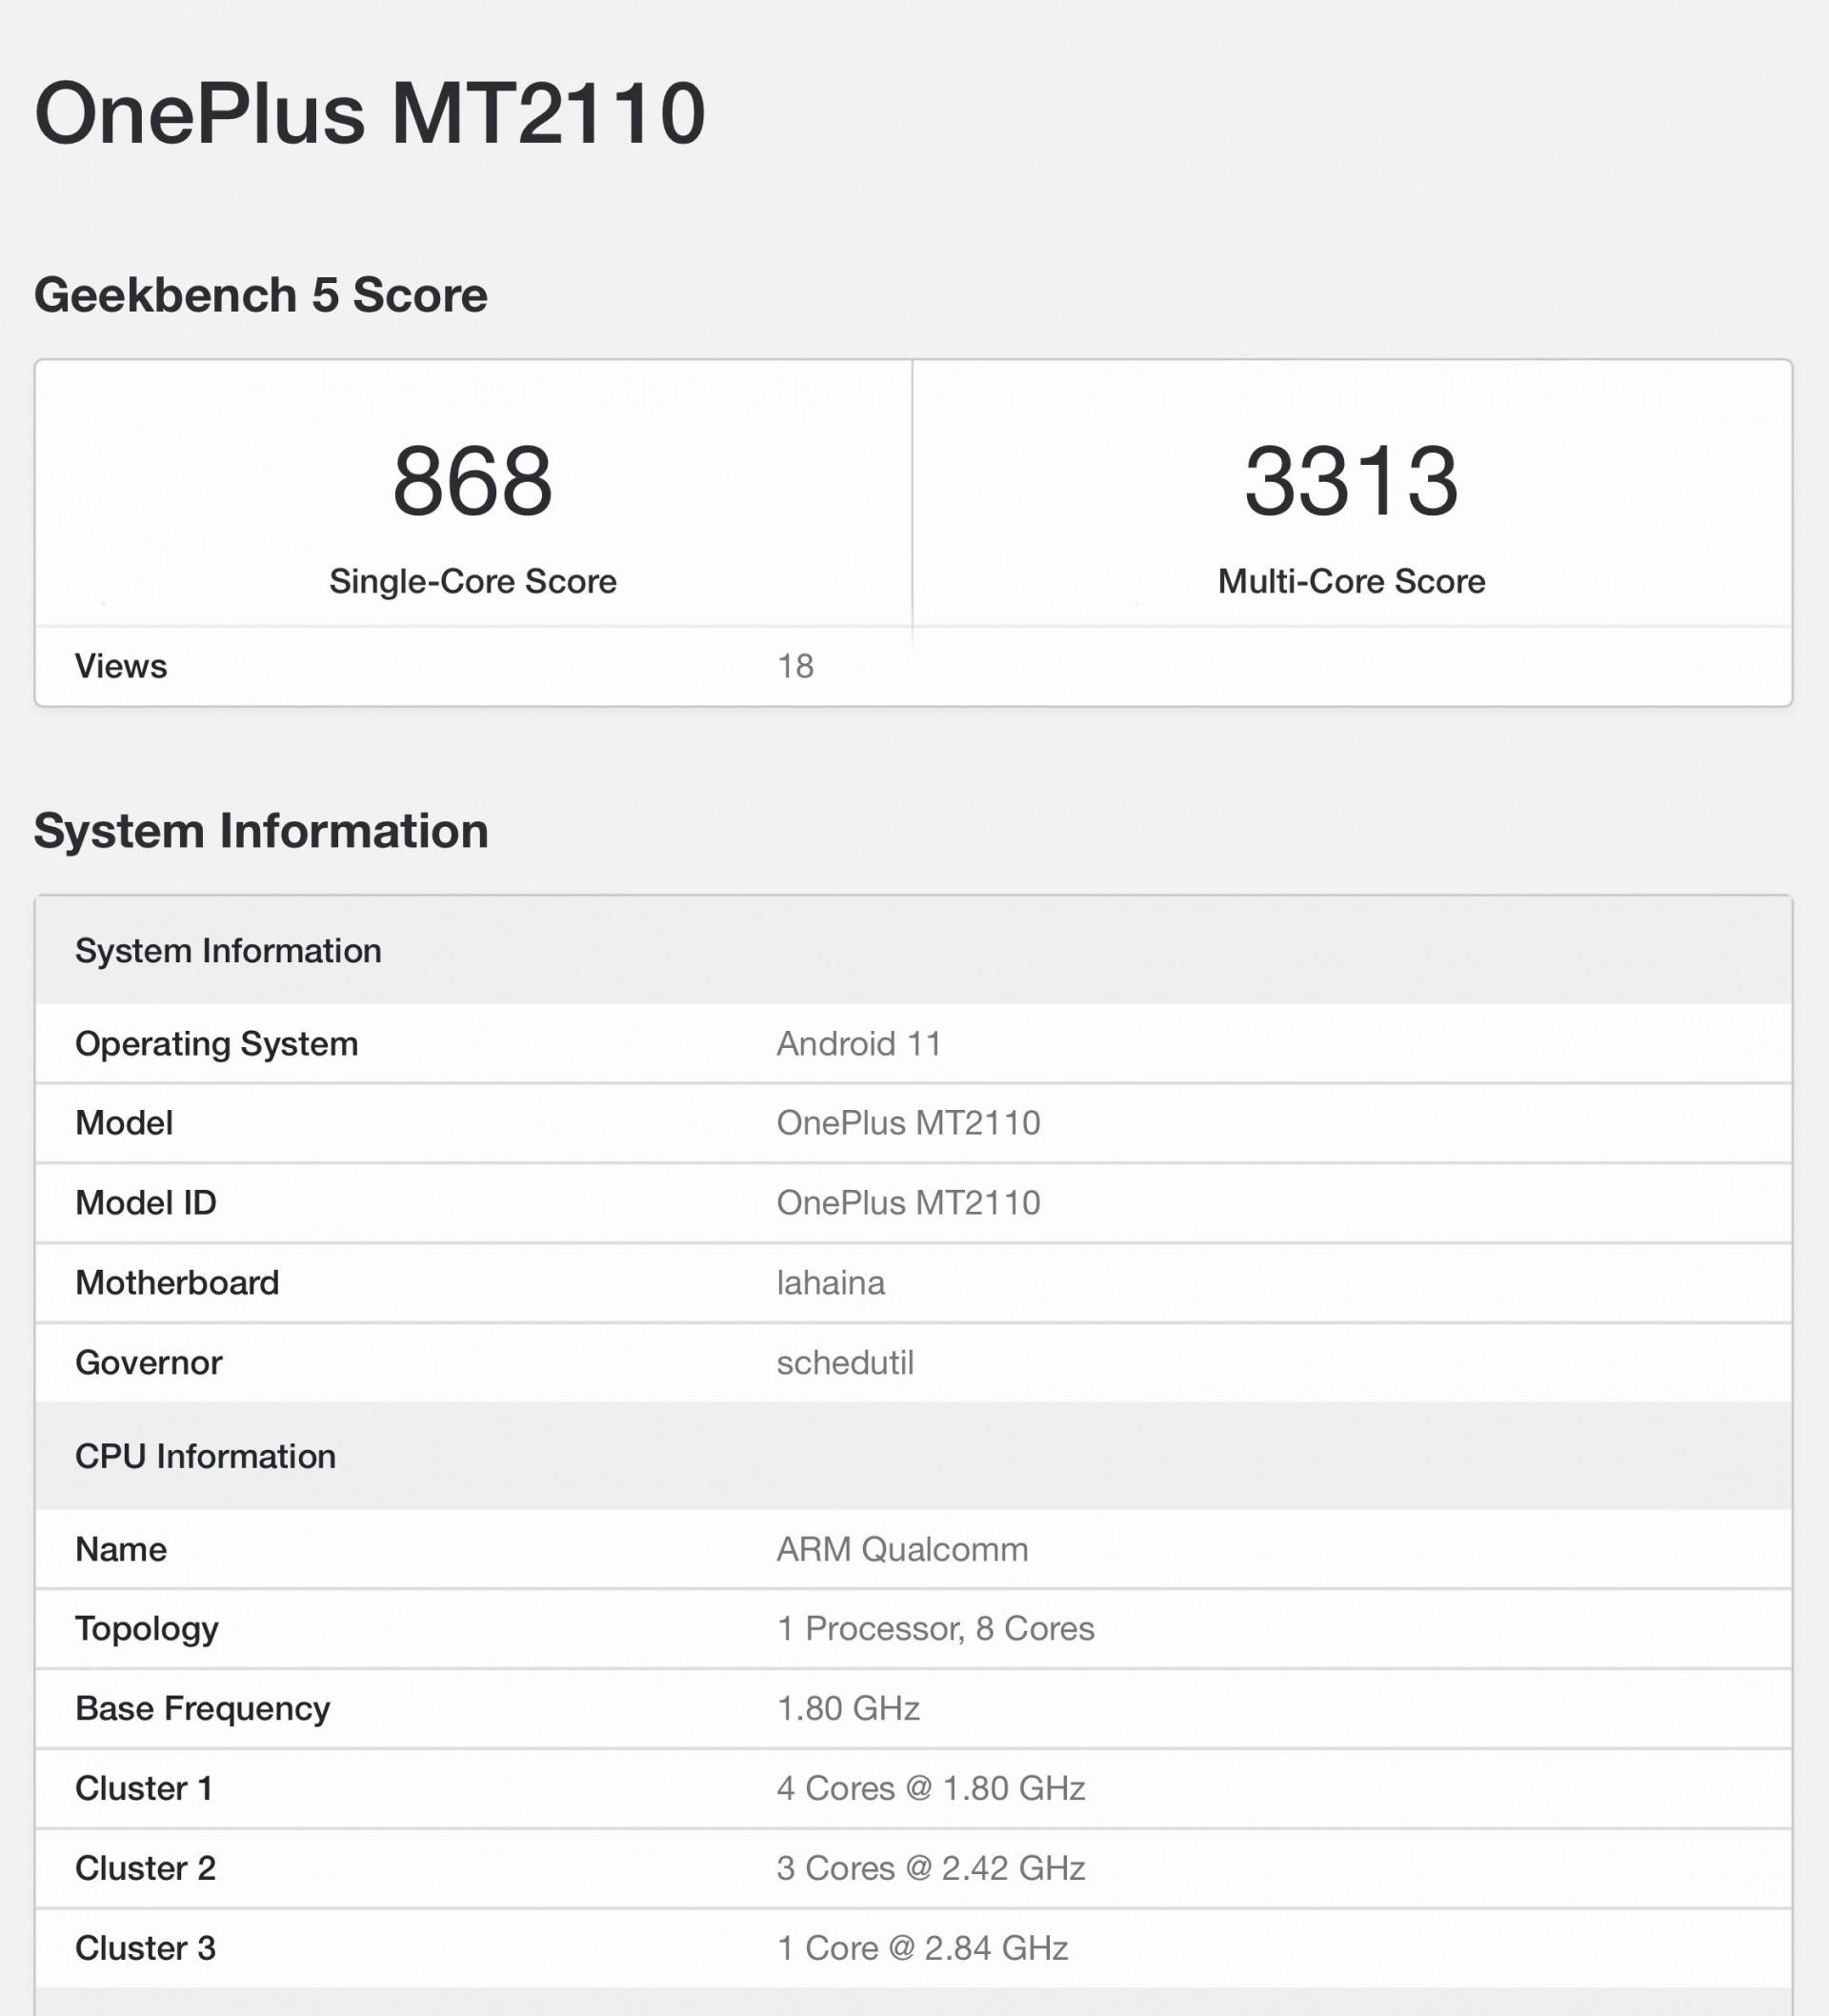Click the single-core score value 868
The width and height of the screenshot is (1829, 2016).
[473, 481]
